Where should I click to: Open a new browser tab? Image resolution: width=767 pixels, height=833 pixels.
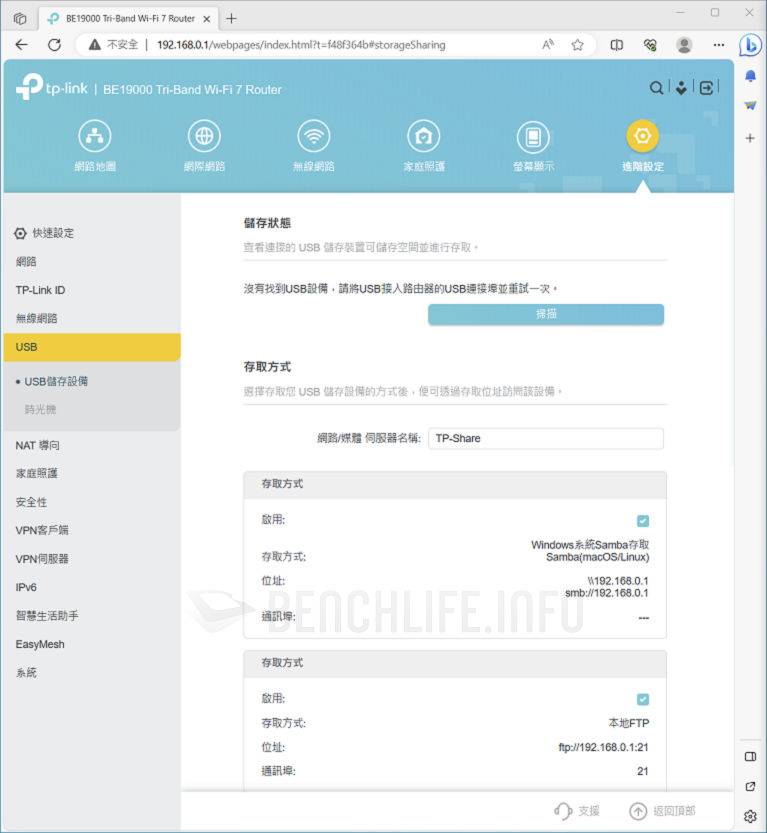pyautogui.click(x=231, y=19)
